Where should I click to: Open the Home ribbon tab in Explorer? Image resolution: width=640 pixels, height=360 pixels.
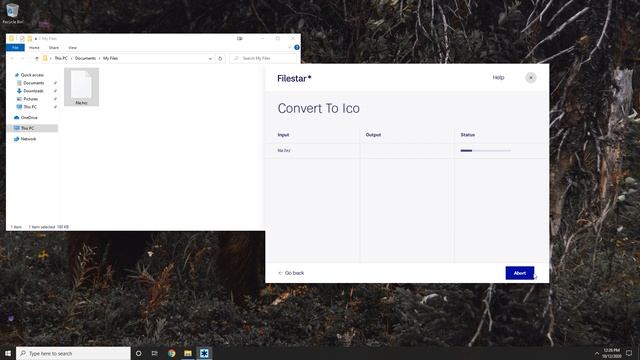[34, 48]
